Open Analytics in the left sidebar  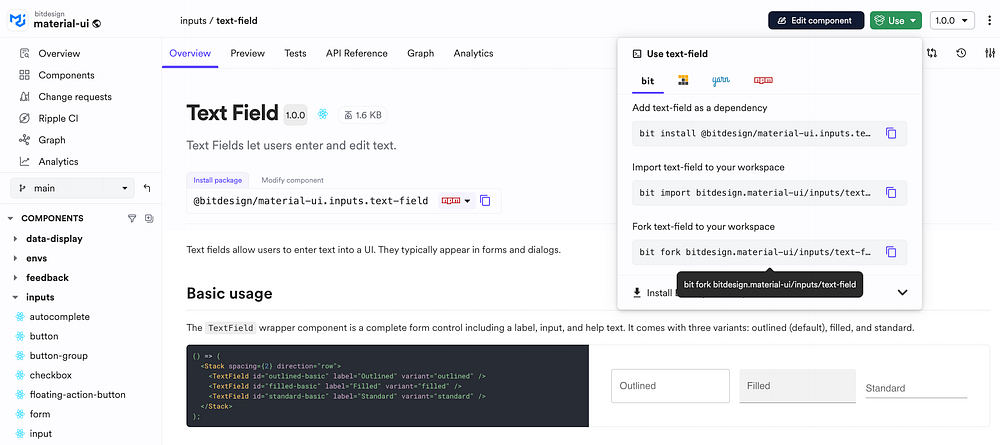58,162
